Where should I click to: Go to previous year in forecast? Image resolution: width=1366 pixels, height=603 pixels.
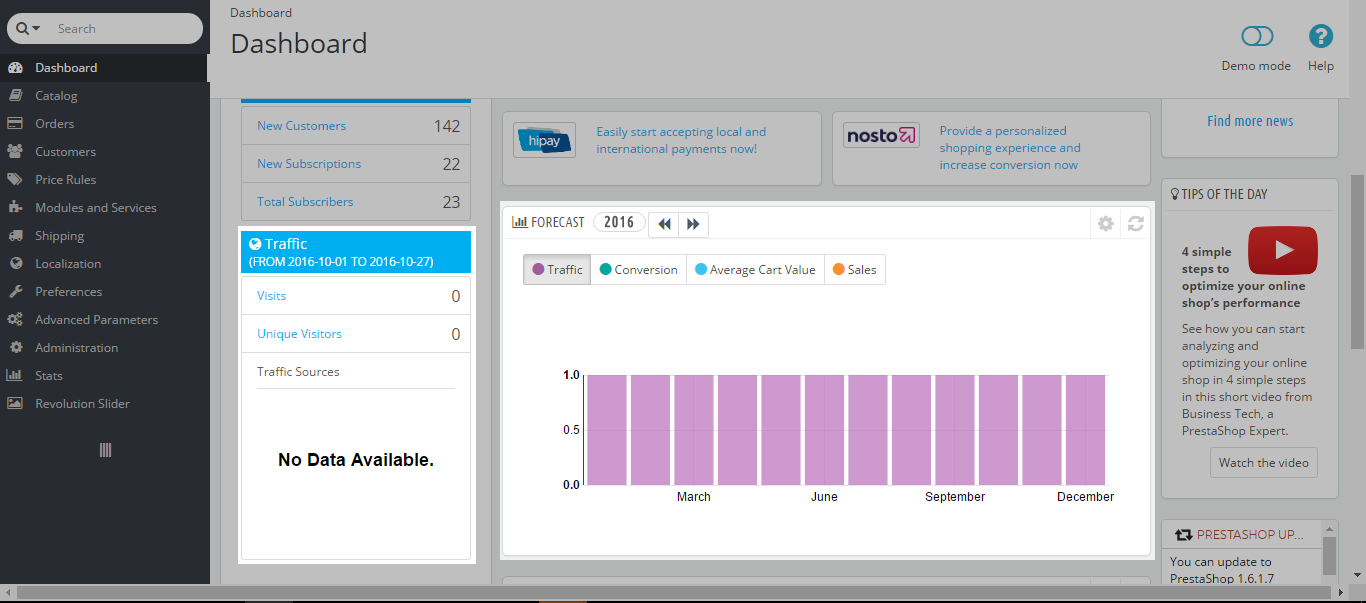[x=664, y=224]
